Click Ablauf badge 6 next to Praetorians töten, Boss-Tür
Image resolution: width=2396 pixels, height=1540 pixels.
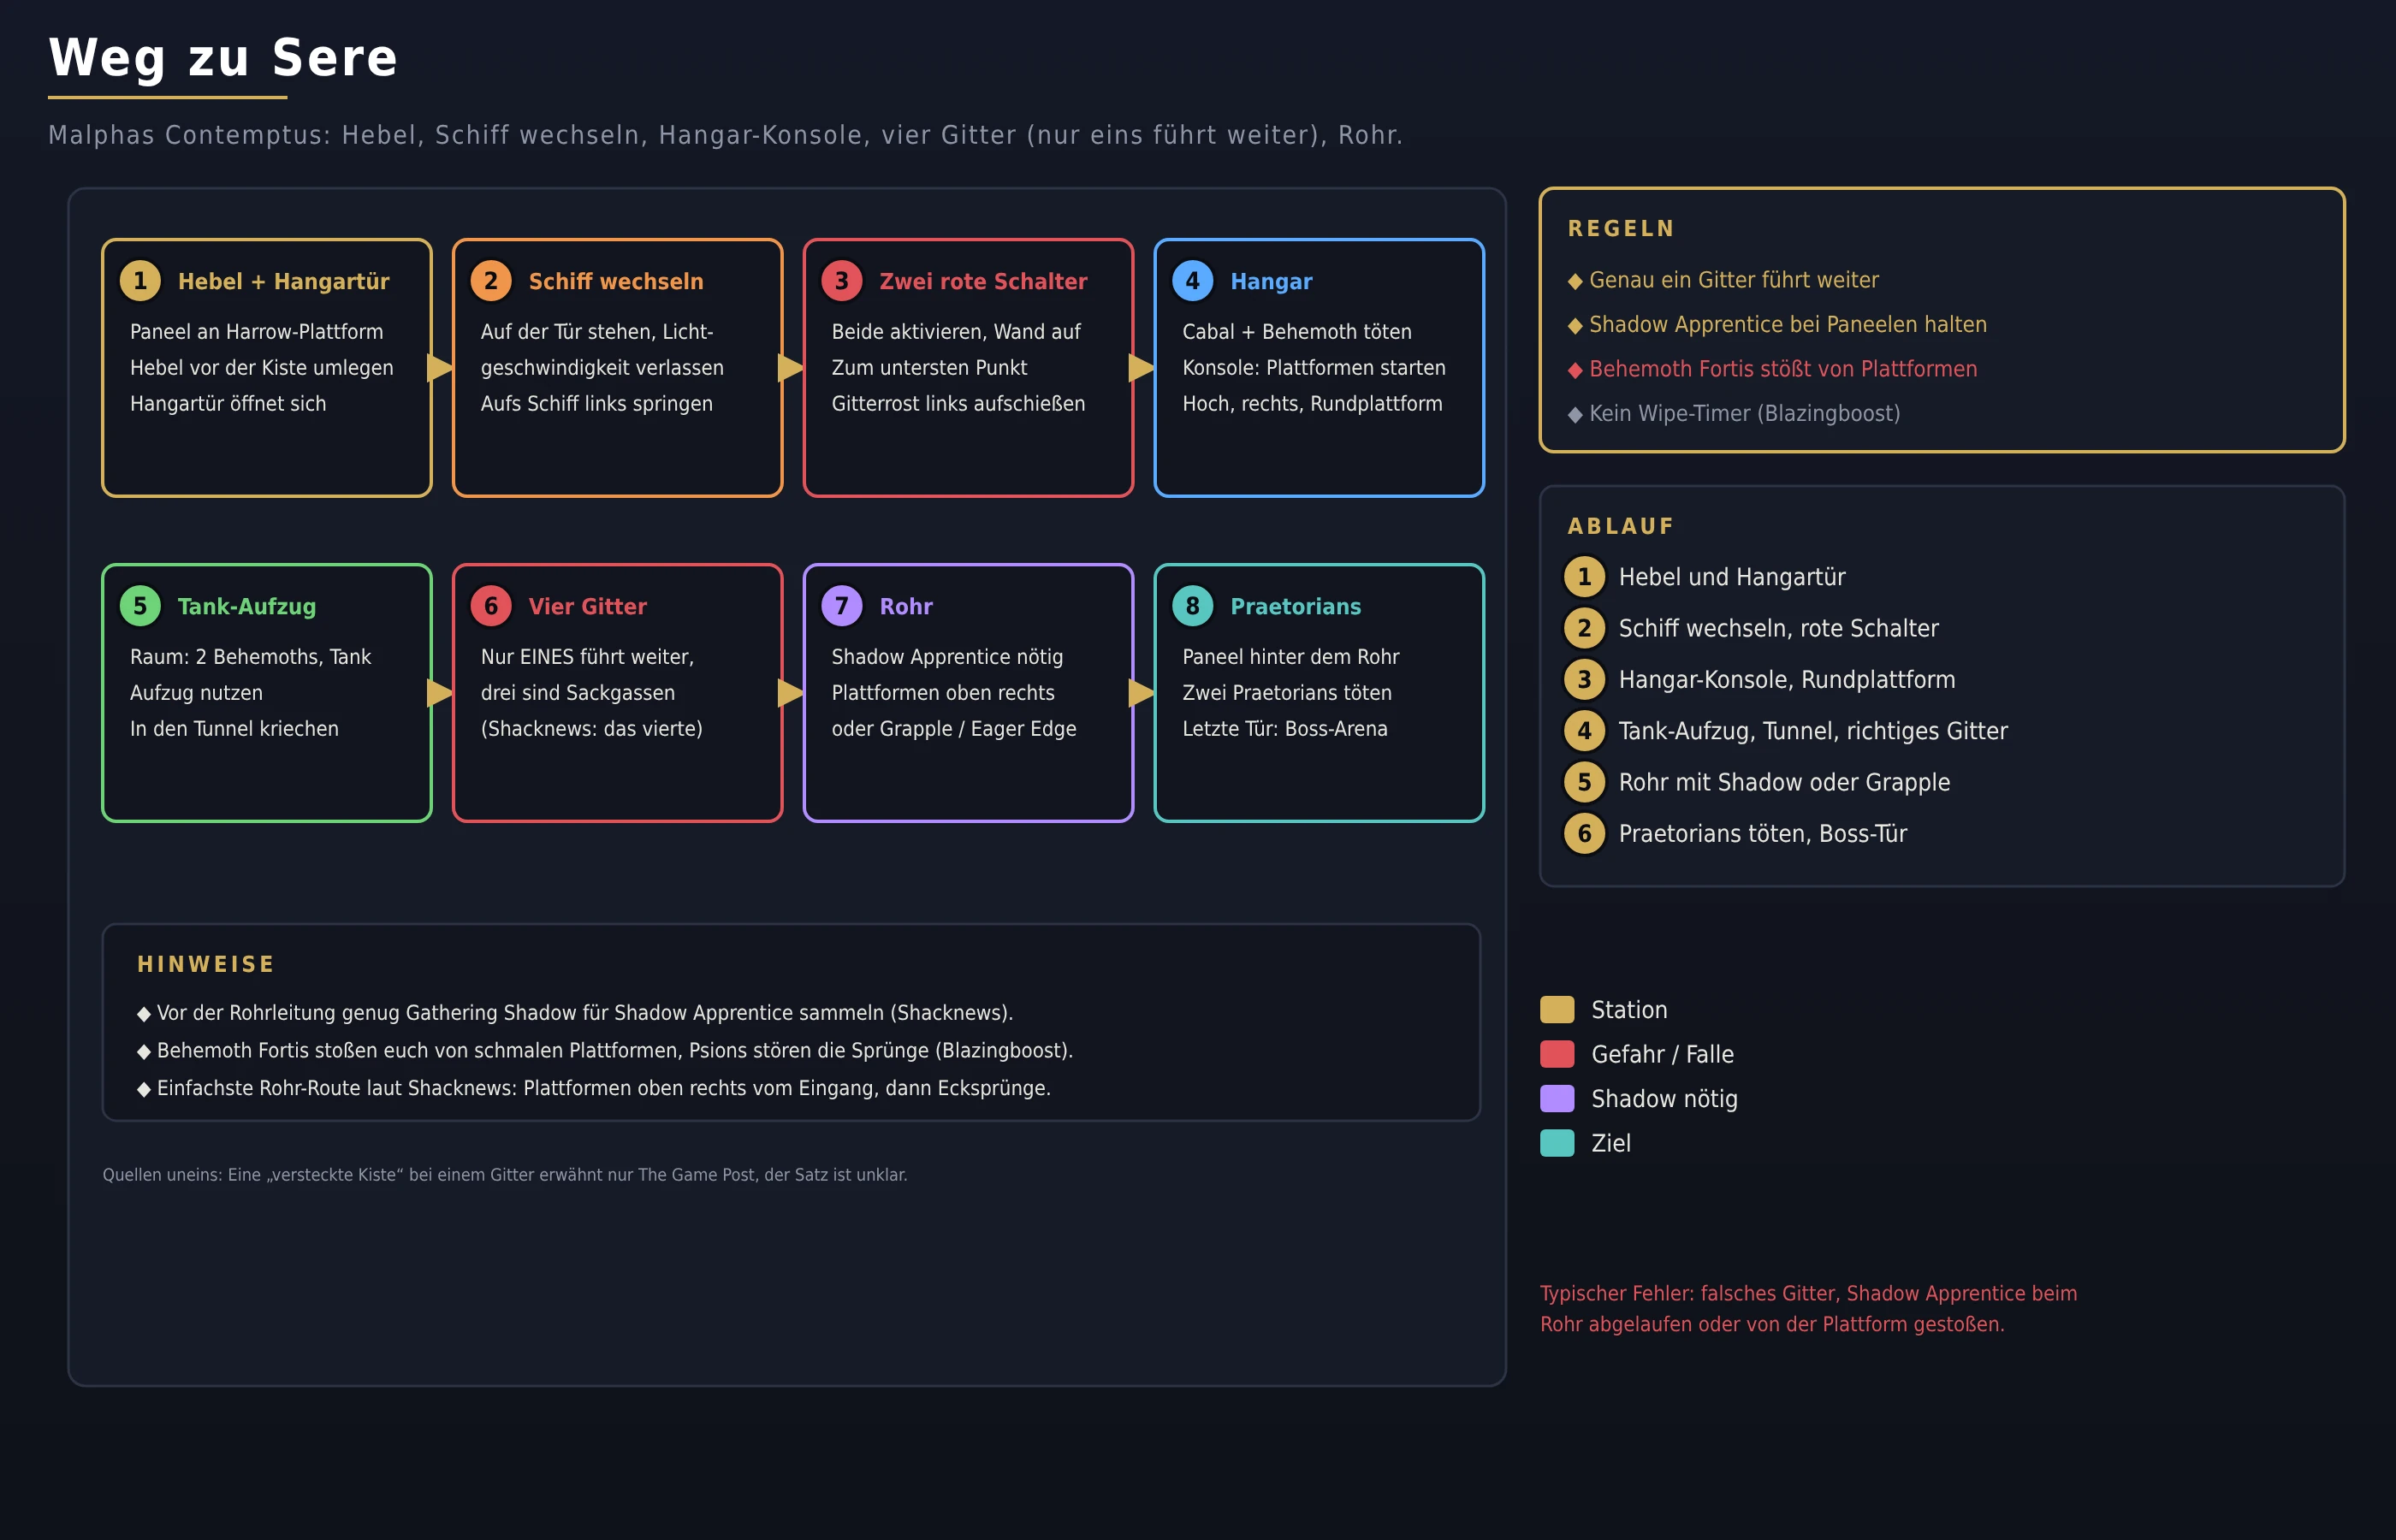1584,834
